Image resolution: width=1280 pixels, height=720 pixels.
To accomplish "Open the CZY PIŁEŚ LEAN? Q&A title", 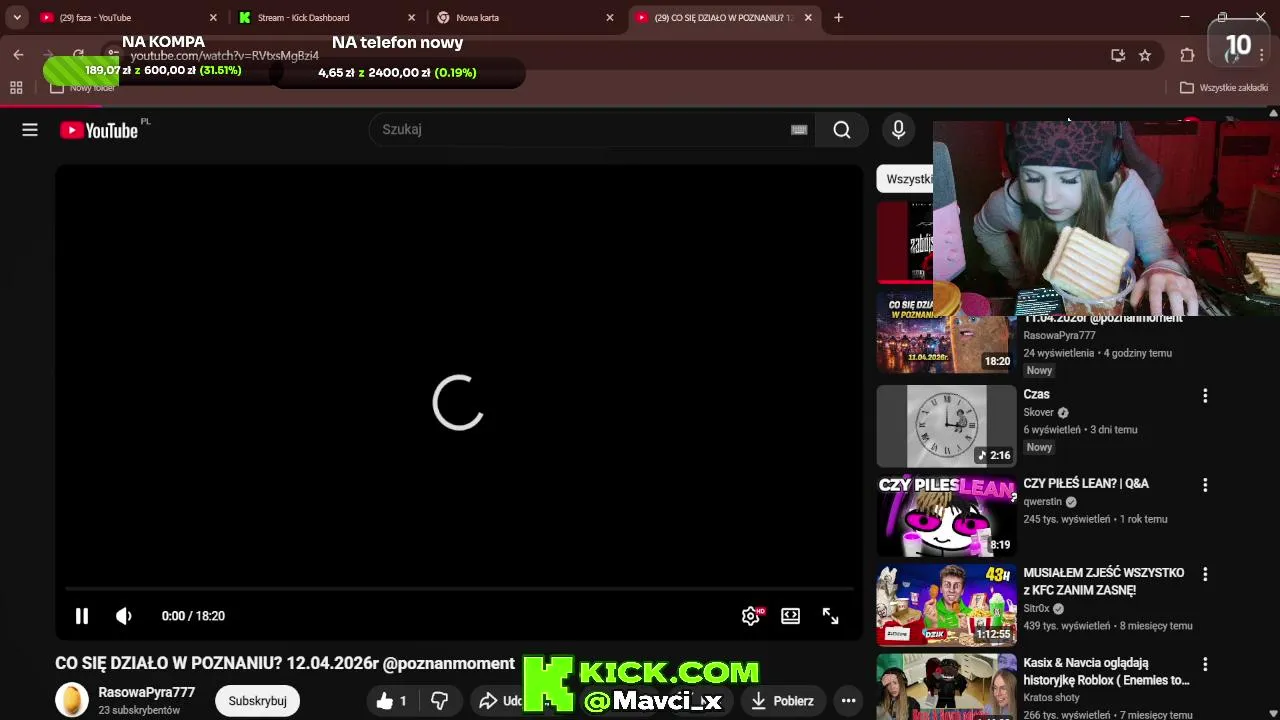I will click(x=1086, y=483).
